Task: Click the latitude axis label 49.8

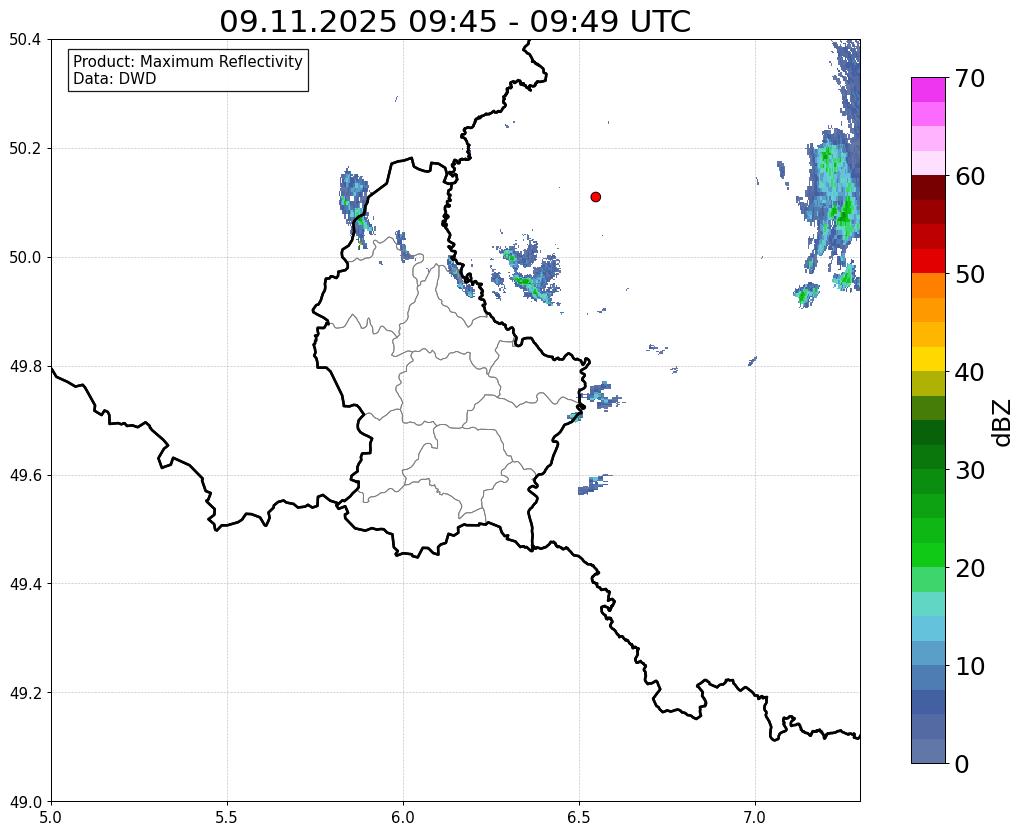Action: pyautogui.click(x=25, y=366)
